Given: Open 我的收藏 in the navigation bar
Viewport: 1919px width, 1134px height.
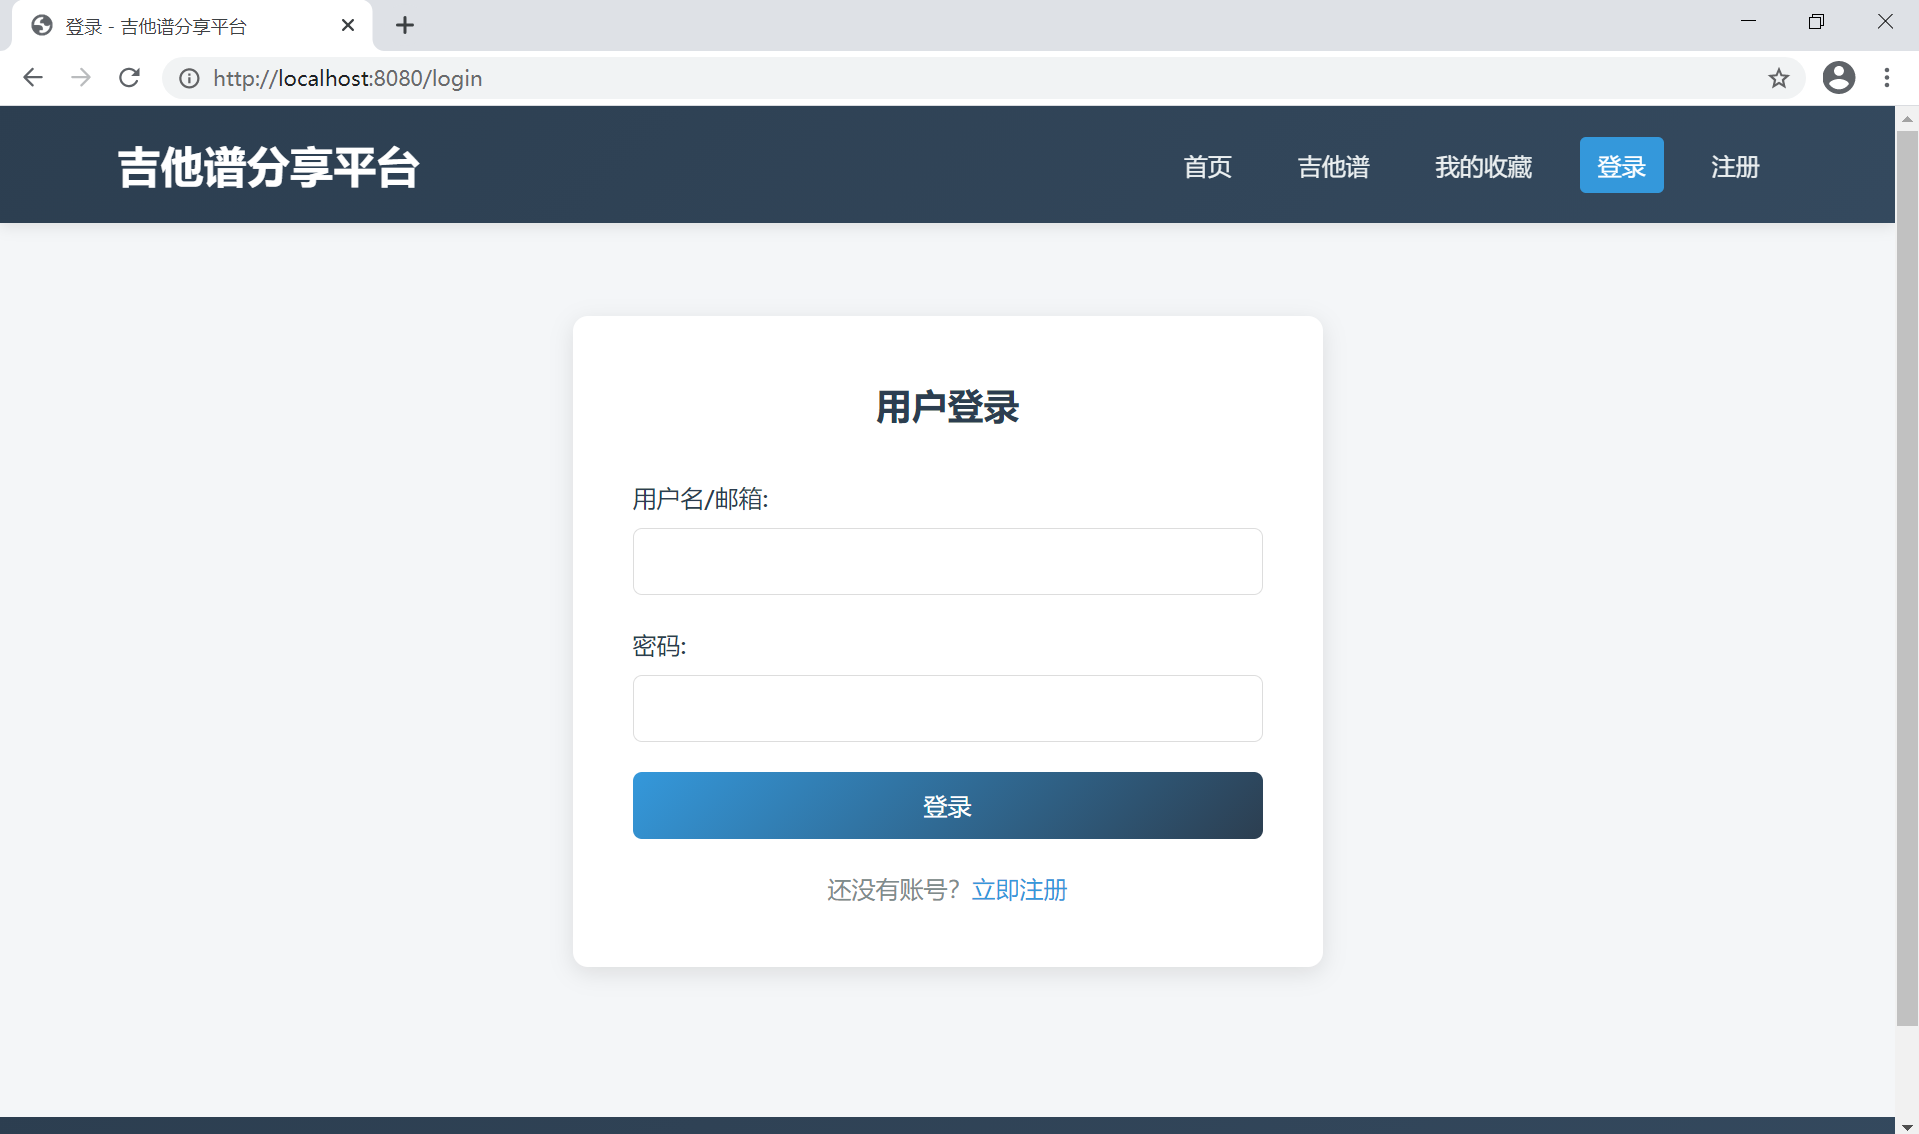Looking at the screenshot, I should 1483,166.
